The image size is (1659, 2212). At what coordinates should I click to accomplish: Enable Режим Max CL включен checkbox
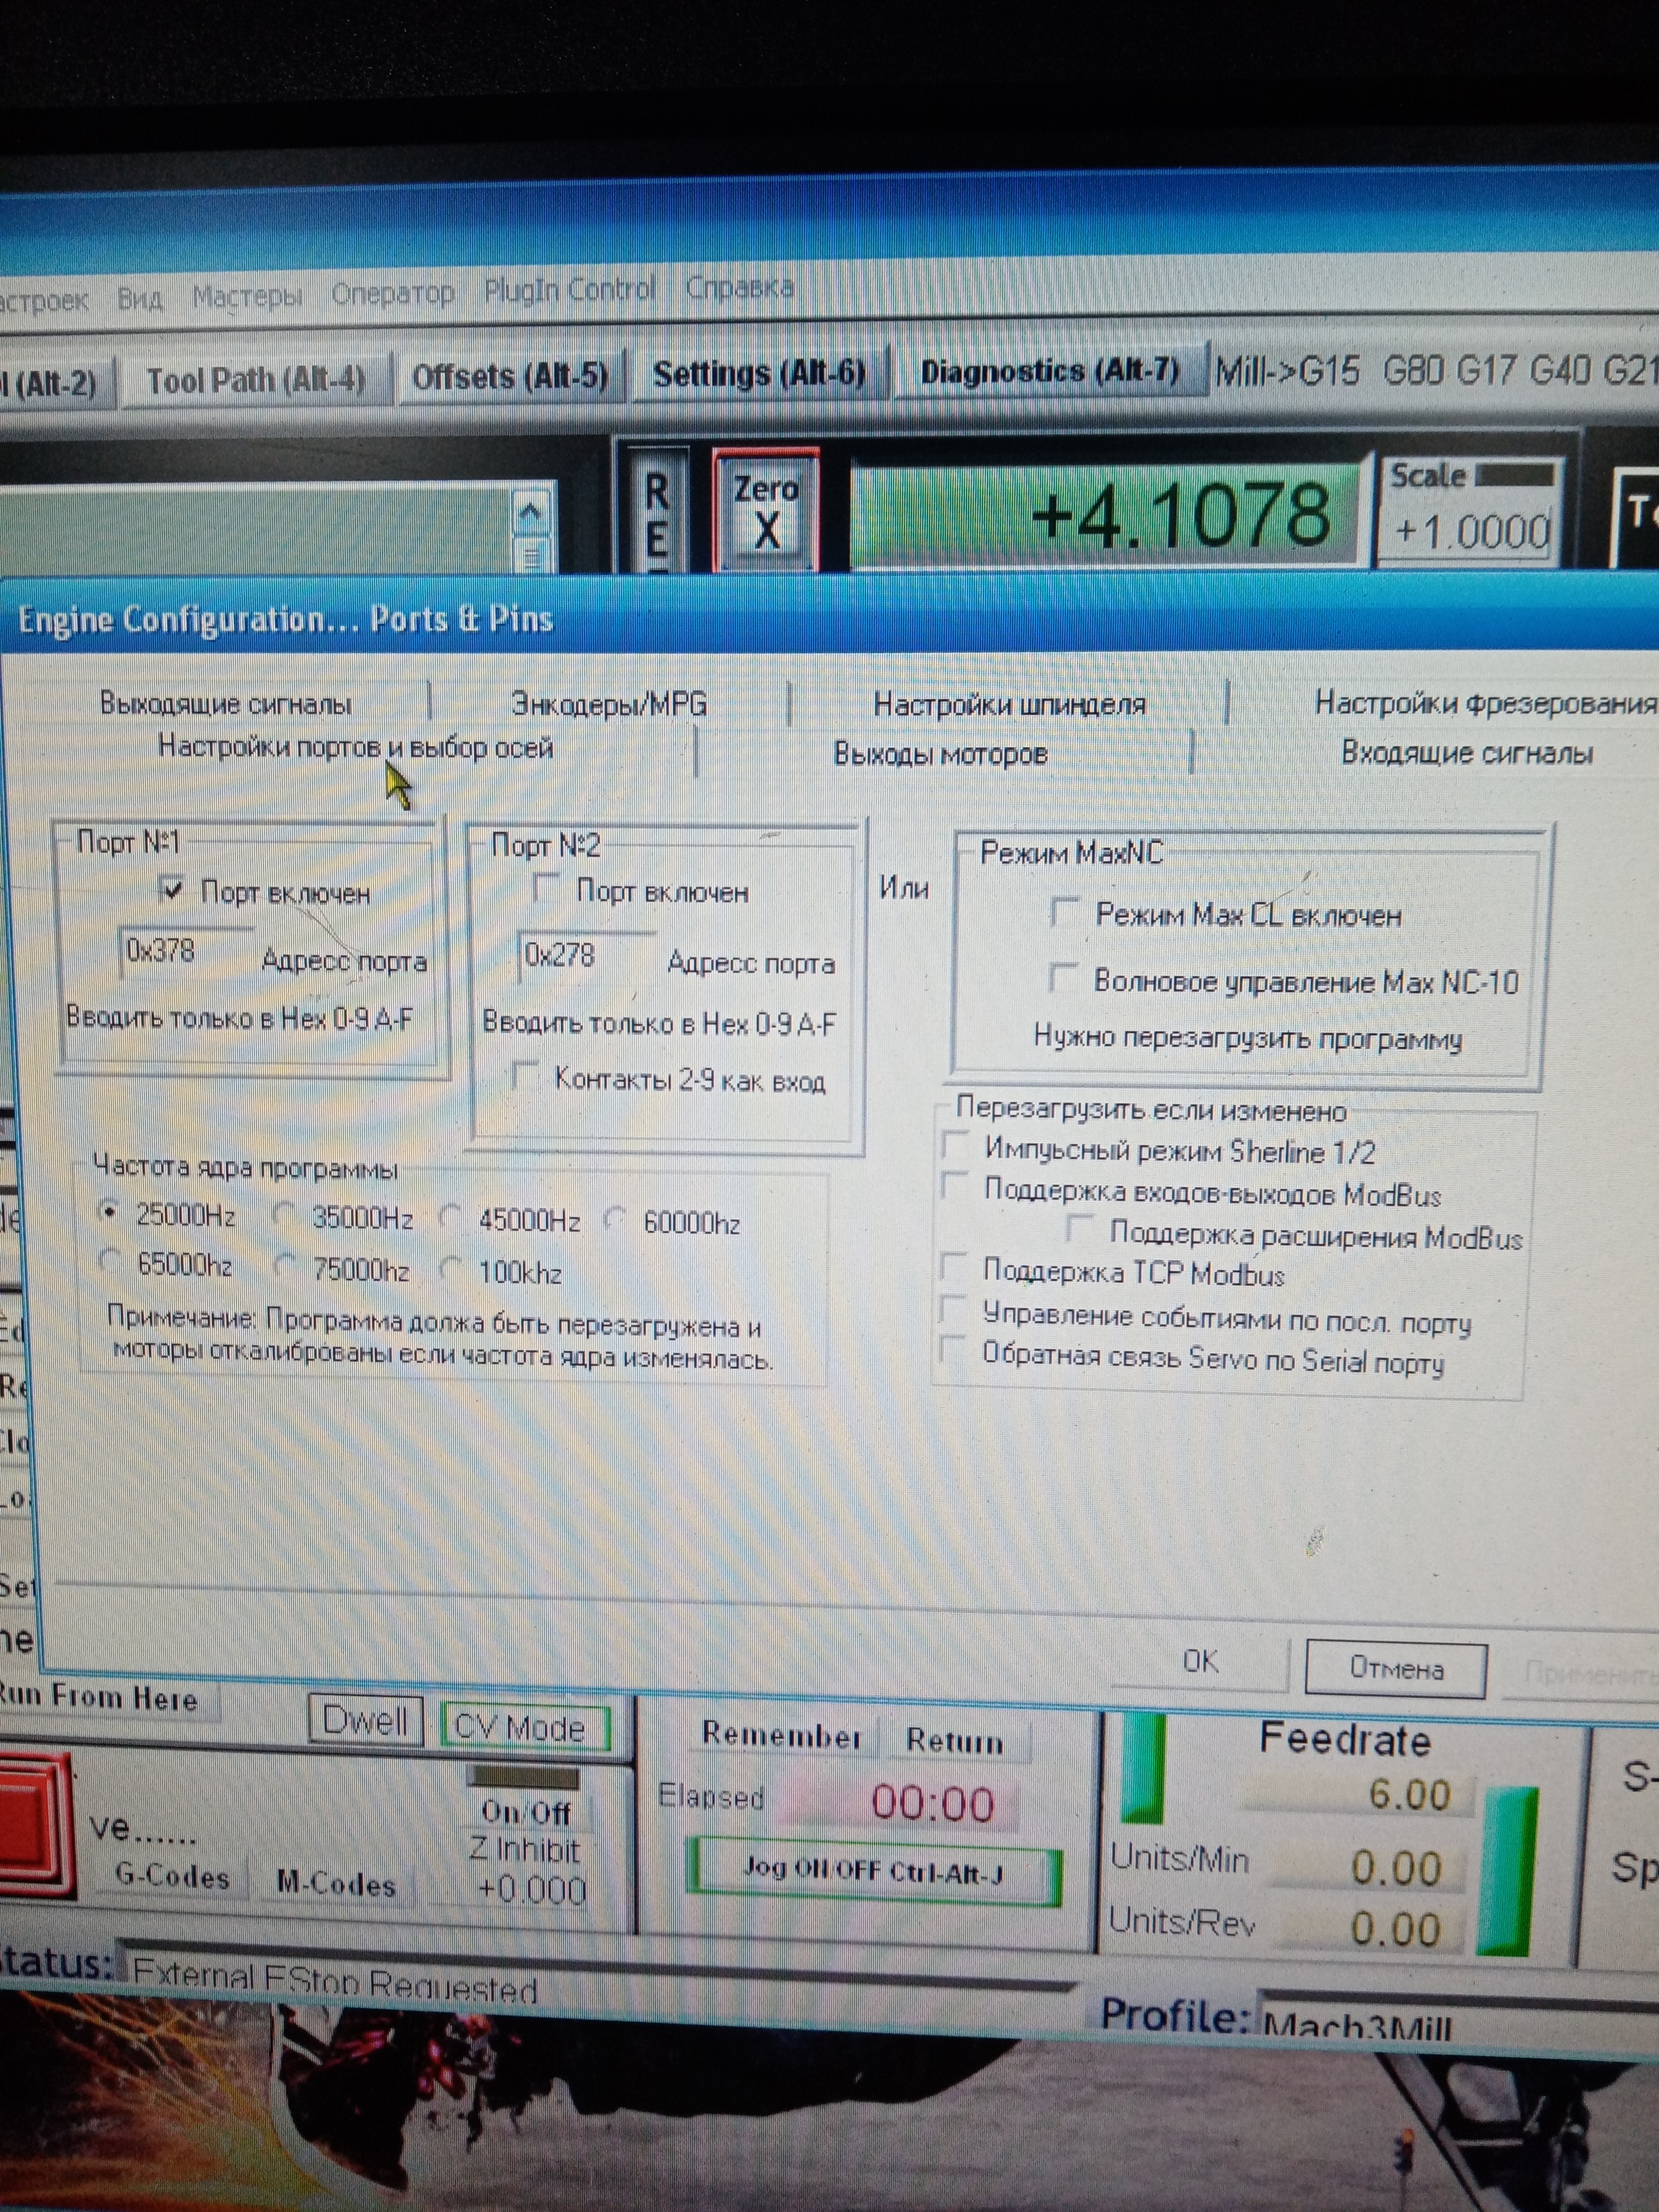pos(1064,911)
